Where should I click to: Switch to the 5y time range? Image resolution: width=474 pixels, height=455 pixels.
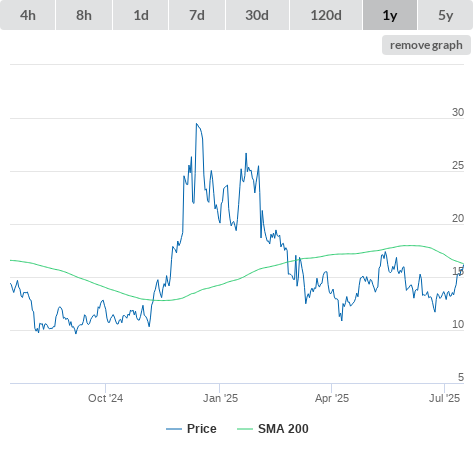pos(445,15)
